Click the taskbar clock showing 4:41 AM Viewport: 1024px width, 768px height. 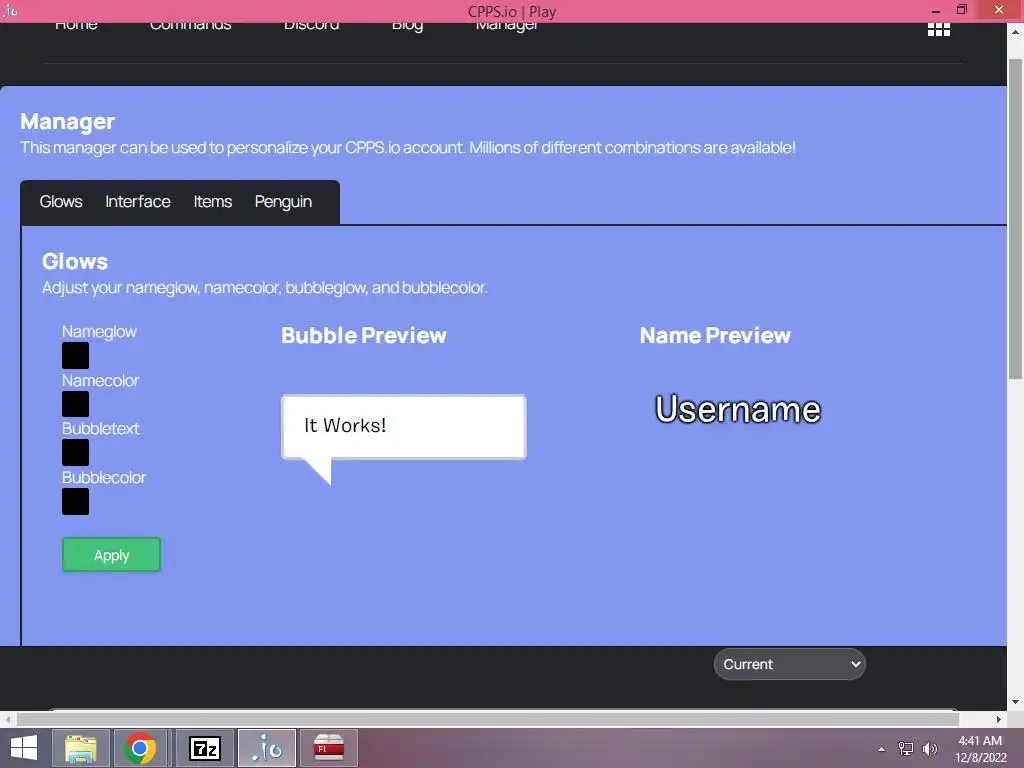980,749
